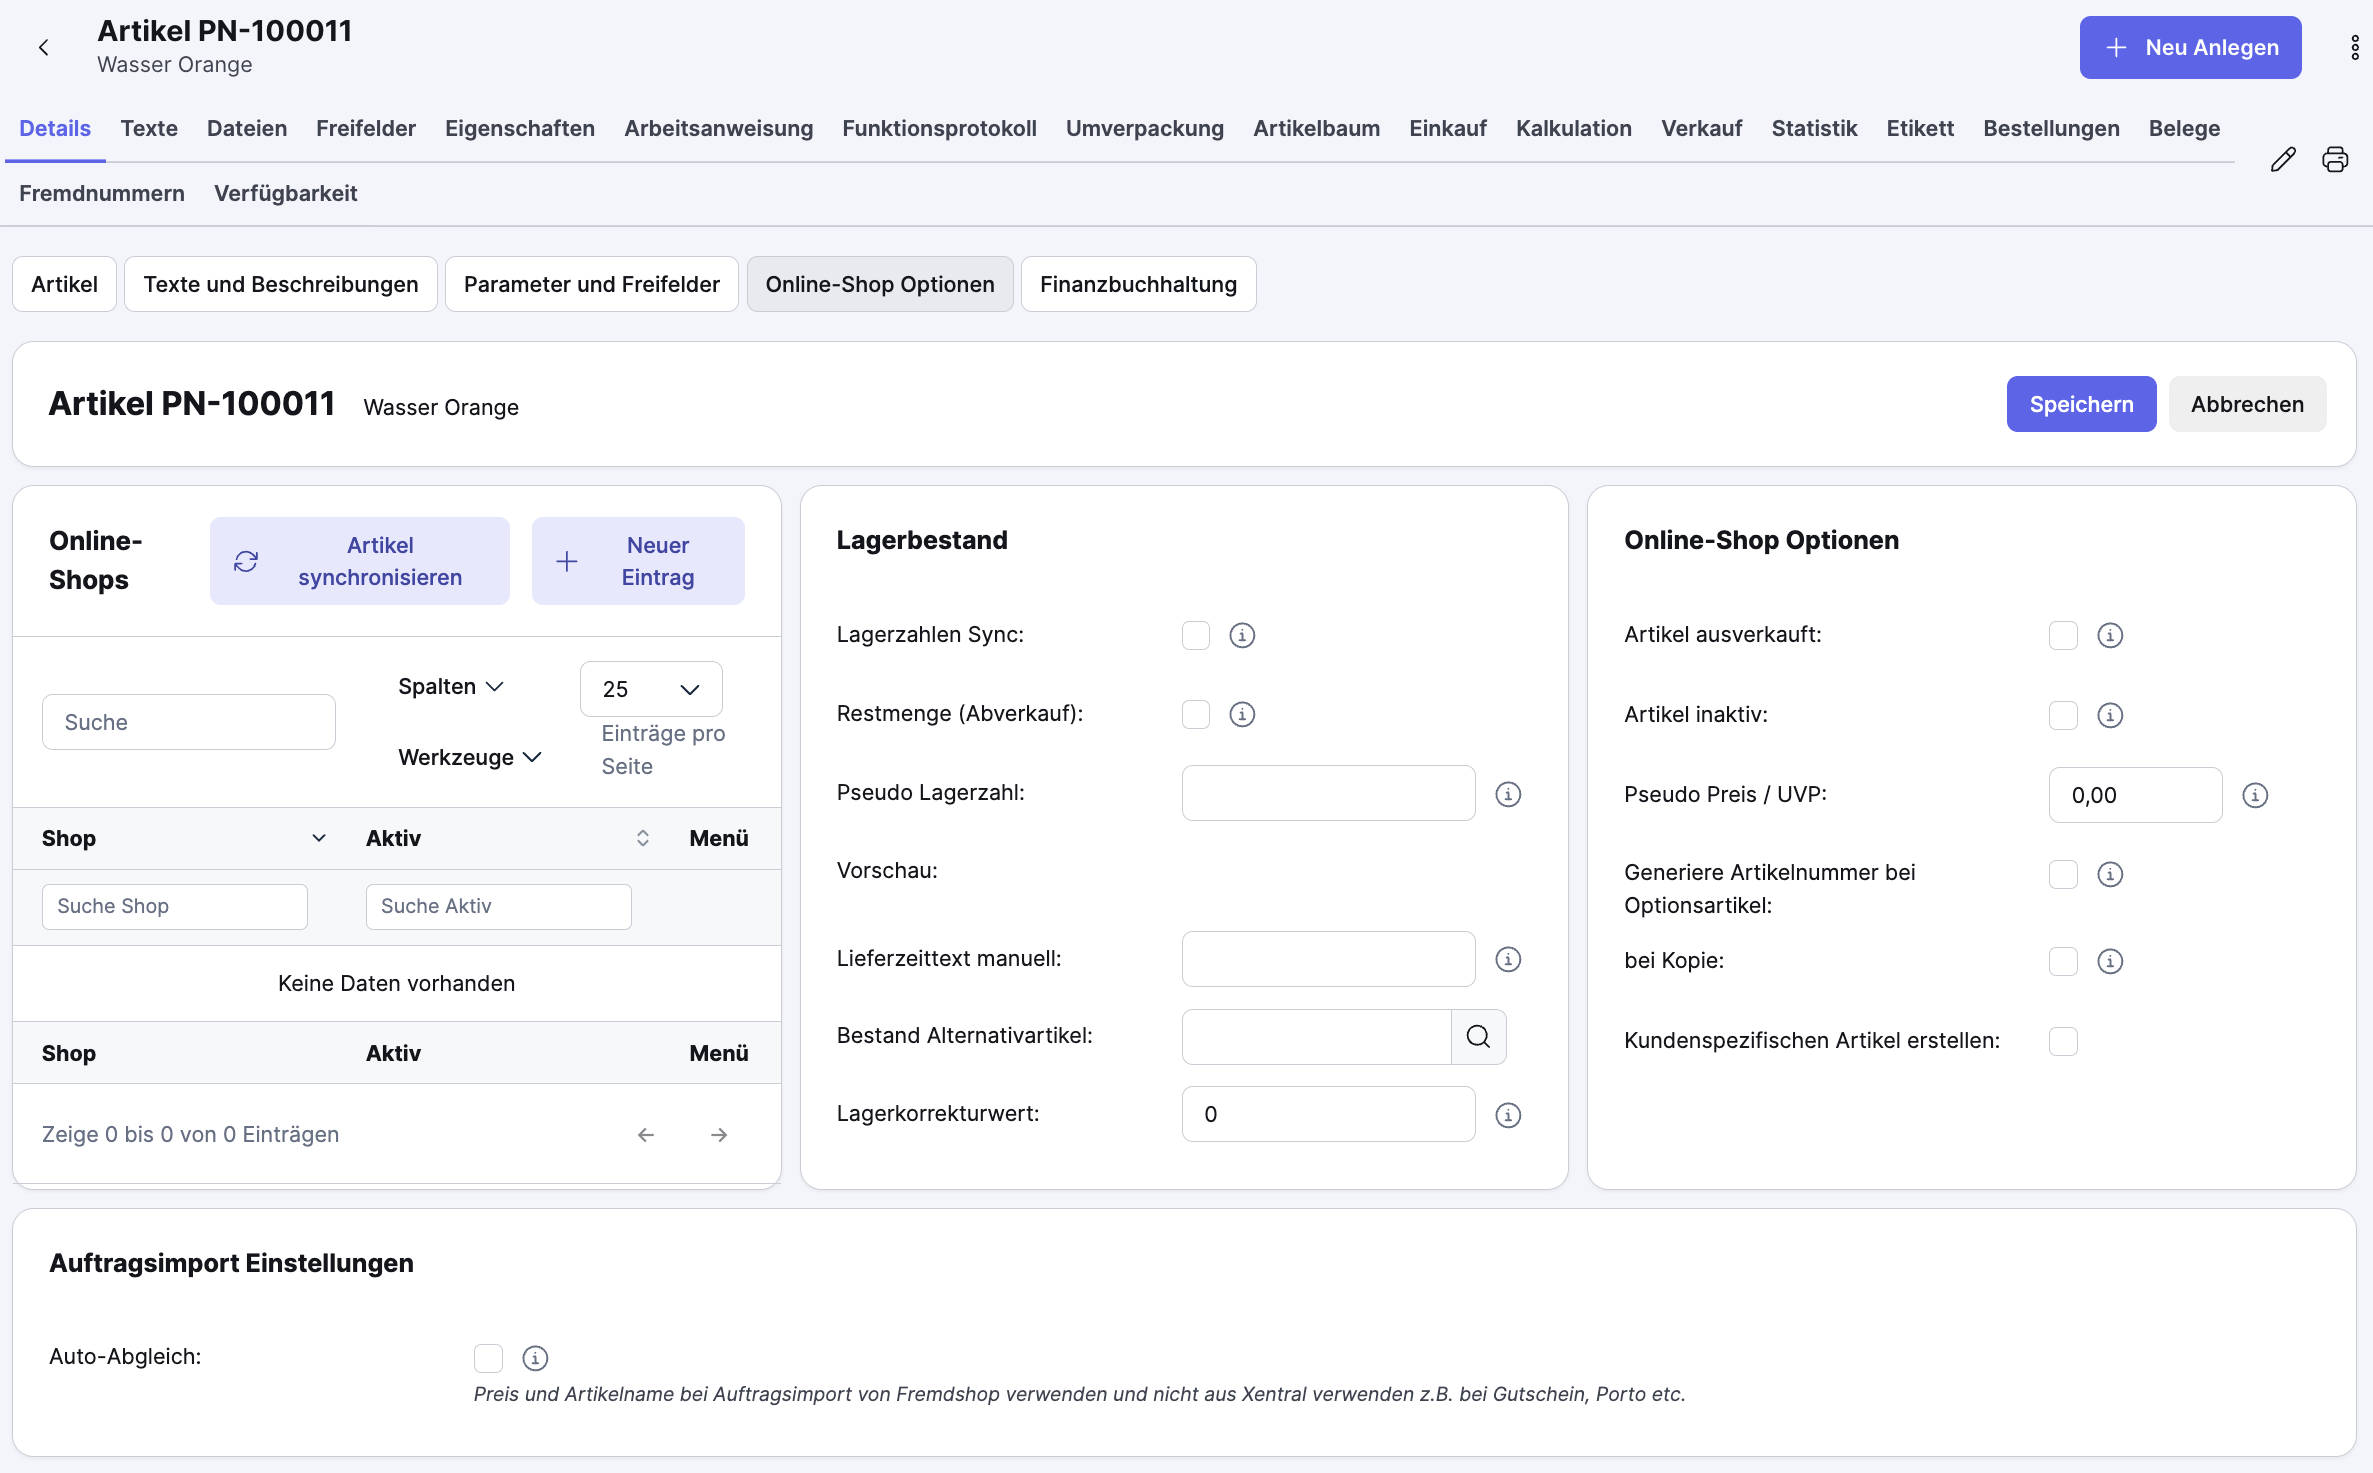Image resolution: width=2373 pixels, height=1473 pixels.
Task: Click the Speichern button
Action: (x=2081, y=404)
